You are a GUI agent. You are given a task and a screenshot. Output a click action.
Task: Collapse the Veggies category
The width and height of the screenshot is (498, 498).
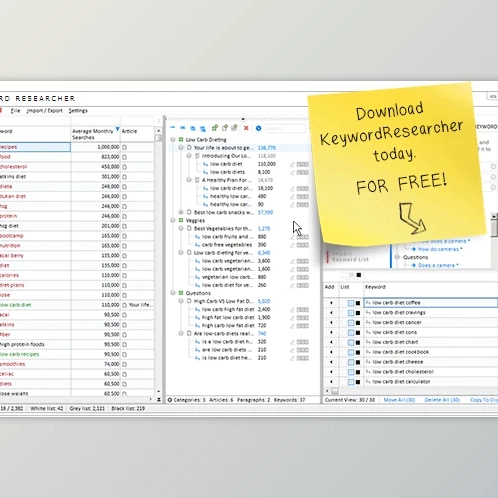pos(173,220)
